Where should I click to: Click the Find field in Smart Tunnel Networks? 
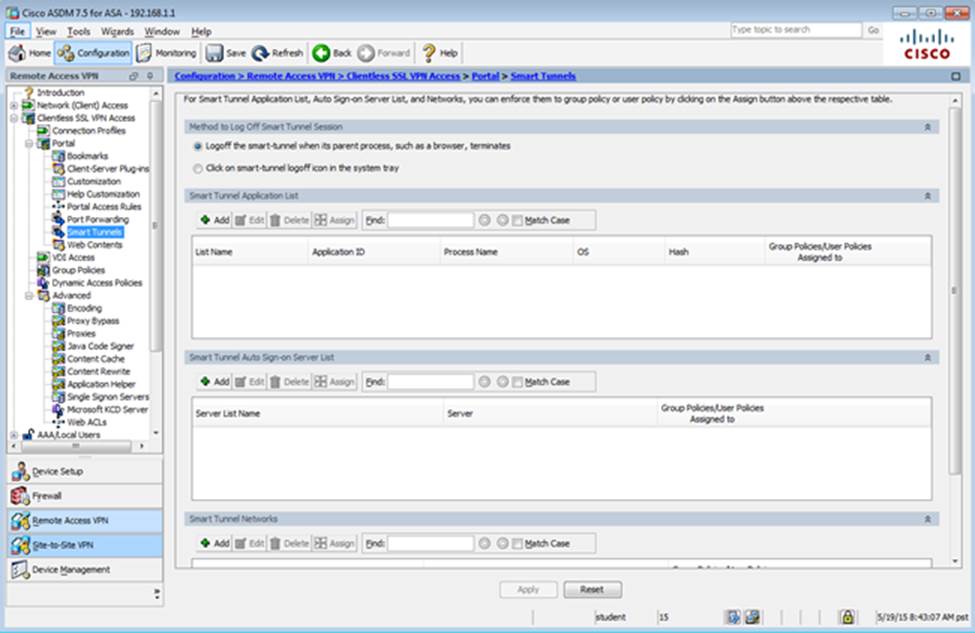(430, 543)
